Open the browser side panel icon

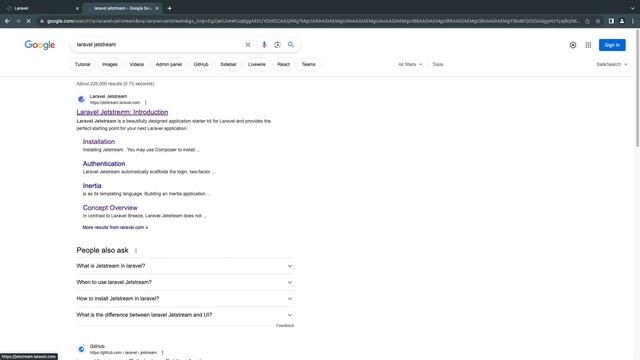pos(611,21)
